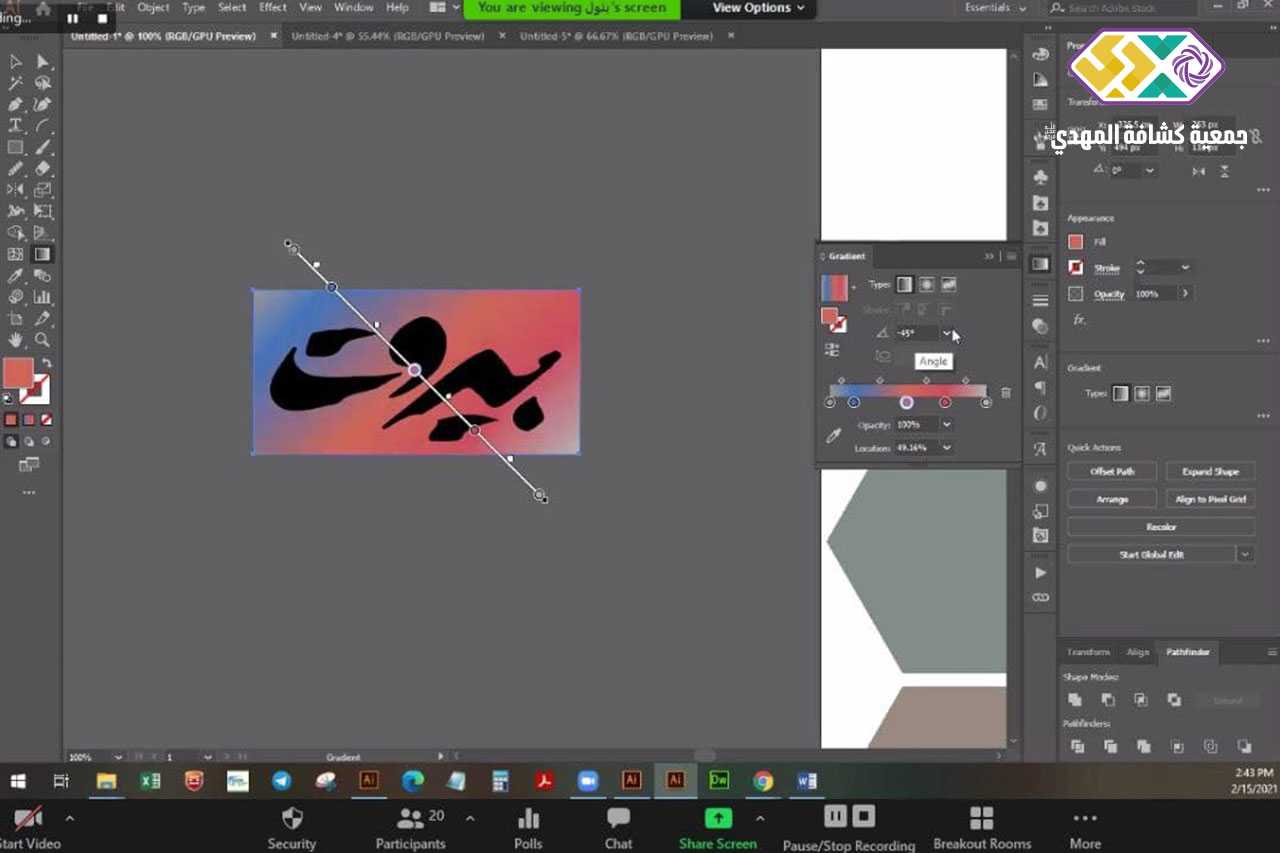This screenshot has width=1280, height=853.
Task: Open the Effect menu
Action: pyautogui.click(x=272, y=7)
